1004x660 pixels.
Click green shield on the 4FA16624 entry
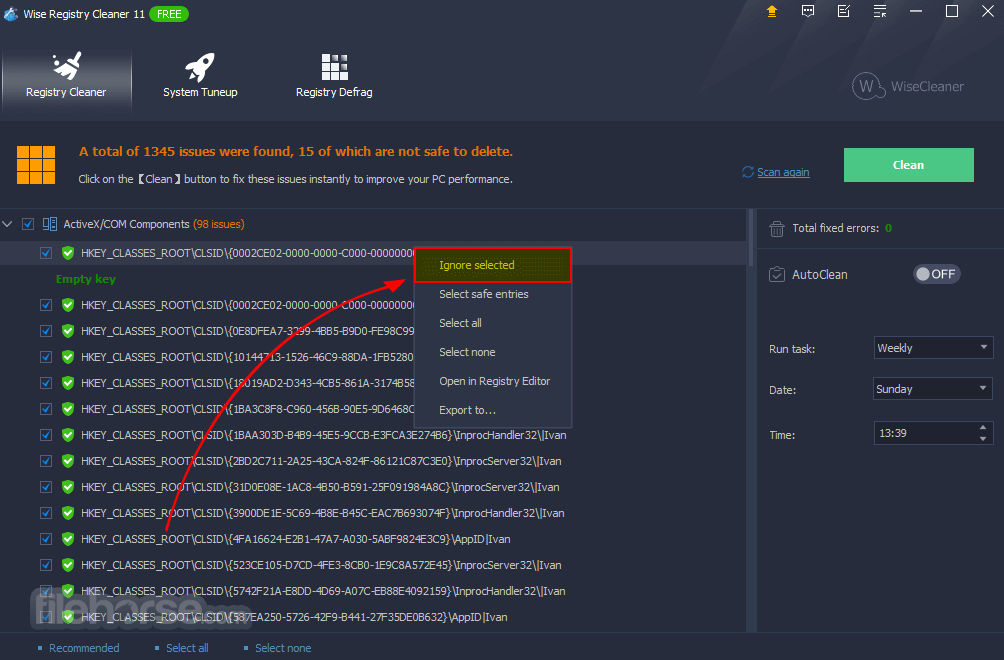(68, 539)
